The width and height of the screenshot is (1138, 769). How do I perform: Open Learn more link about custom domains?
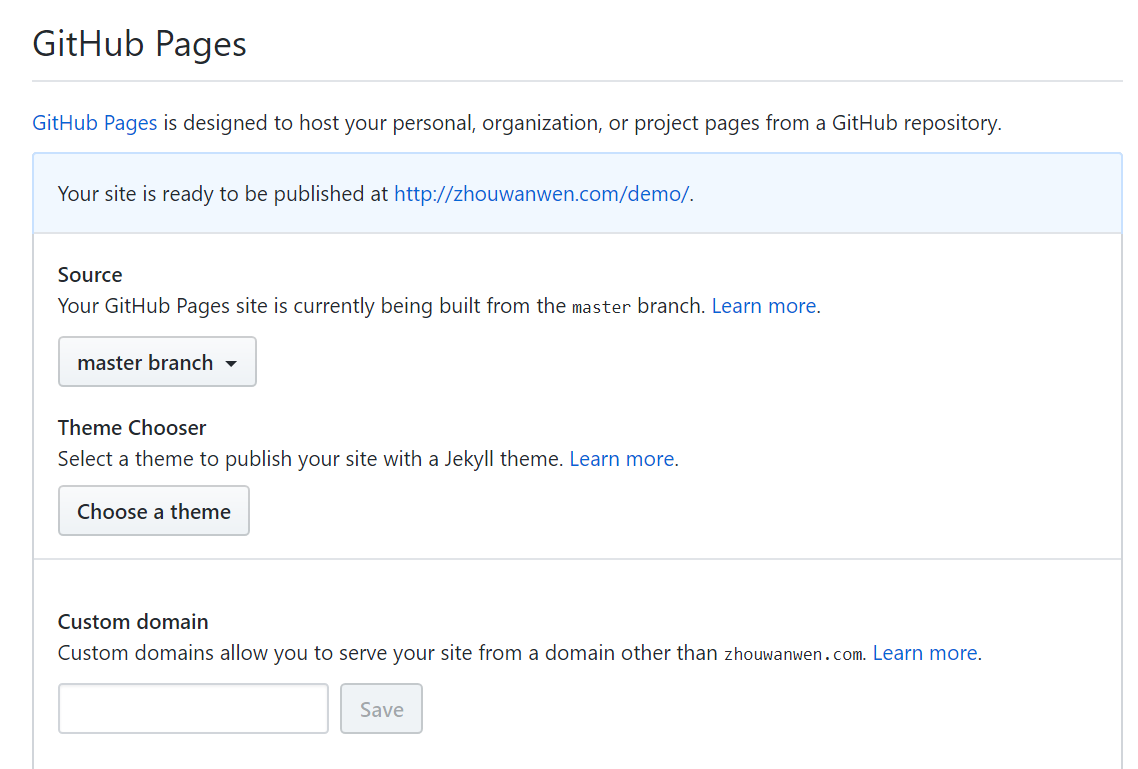tap(925, 653)
